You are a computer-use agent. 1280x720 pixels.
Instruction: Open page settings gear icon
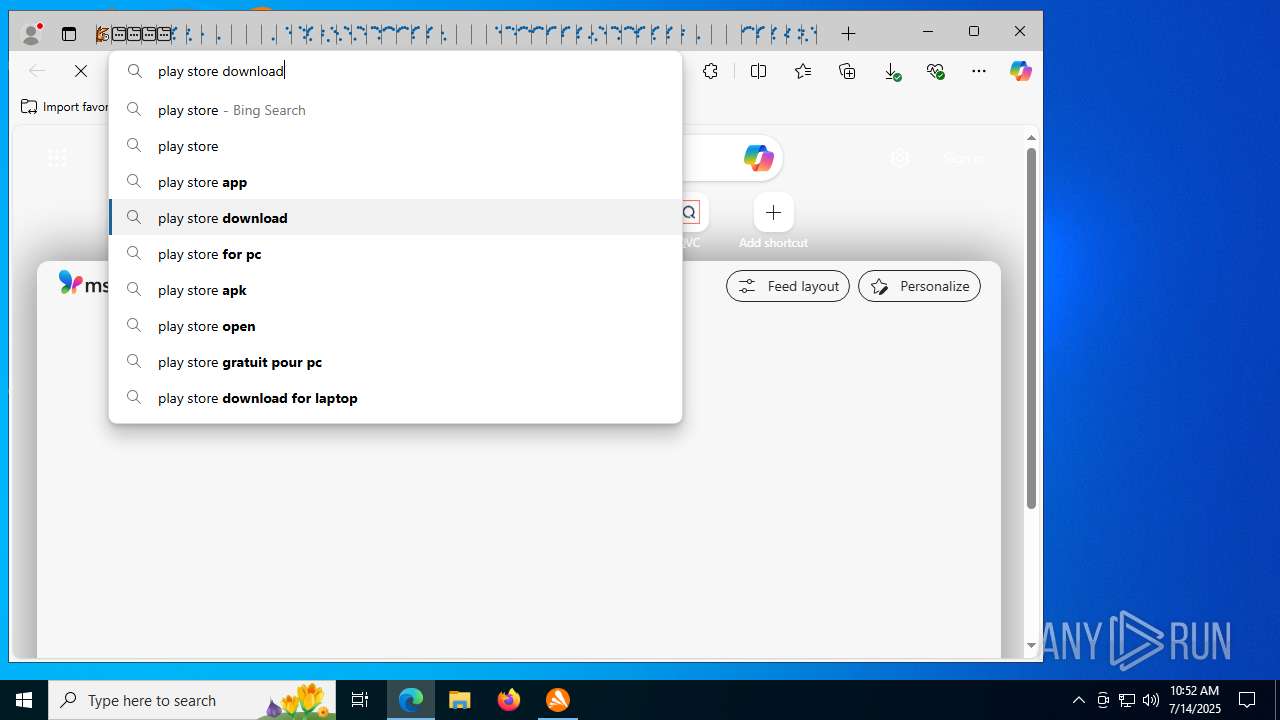point(900,158)
